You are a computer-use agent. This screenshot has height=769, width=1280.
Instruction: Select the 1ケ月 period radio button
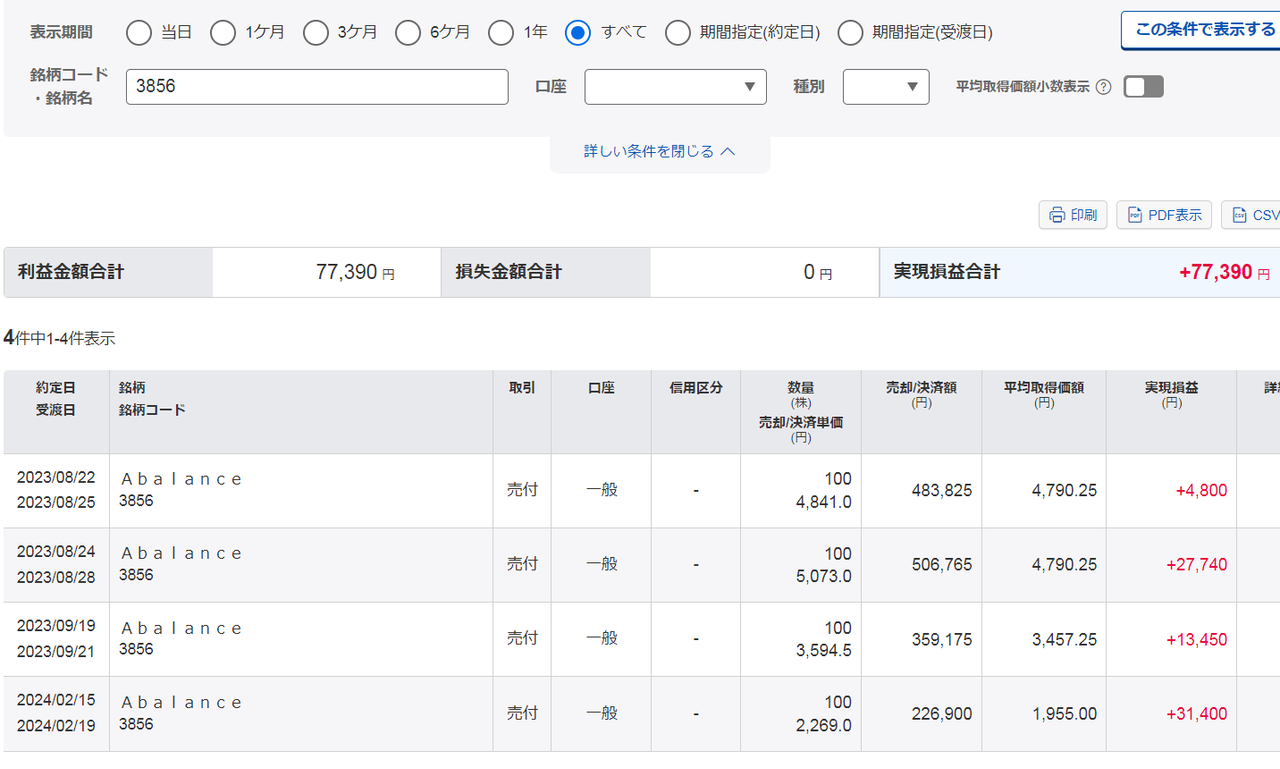(x=223, y=33)
